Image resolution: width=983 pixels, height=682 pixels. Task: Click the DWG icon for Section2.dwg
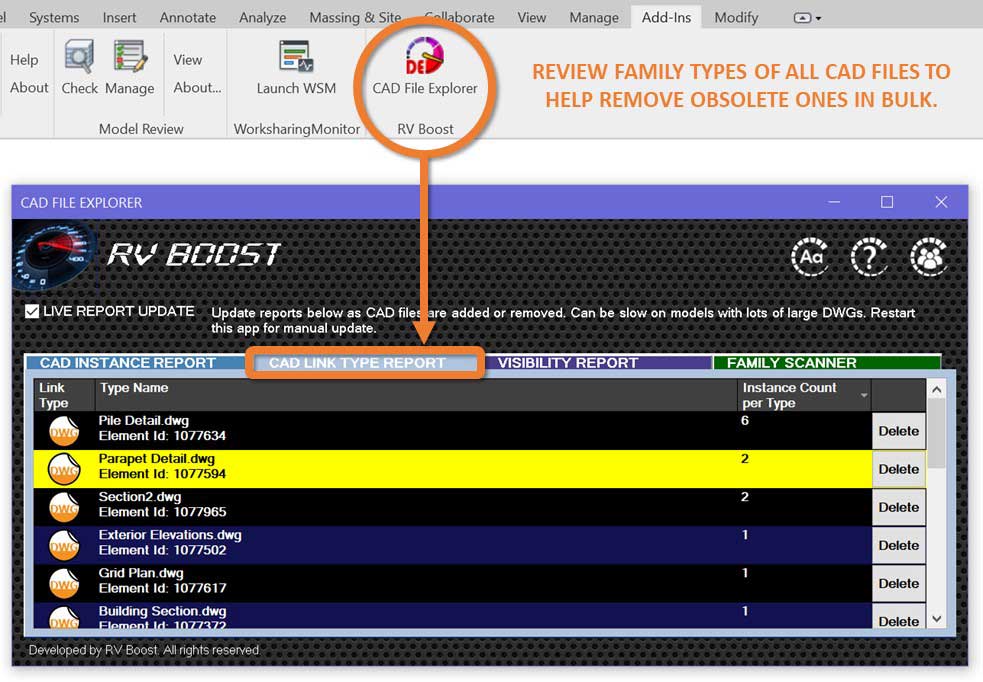point(65,507)
